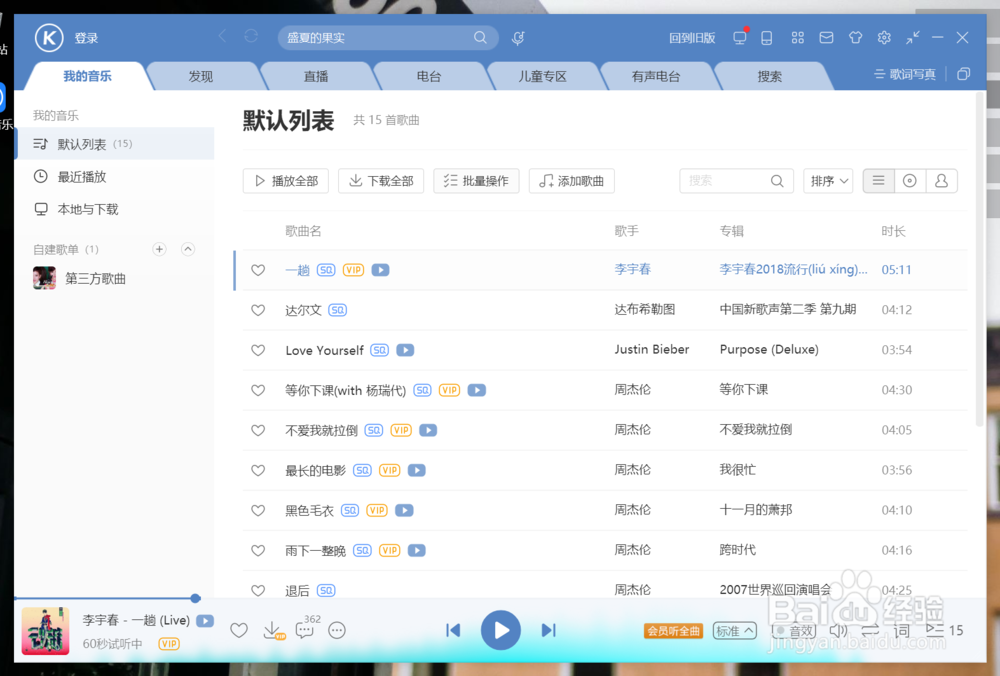Favorite Love Yourself with heart
Viewport: 1000px width, 676px height.
[x=258, y=350]
